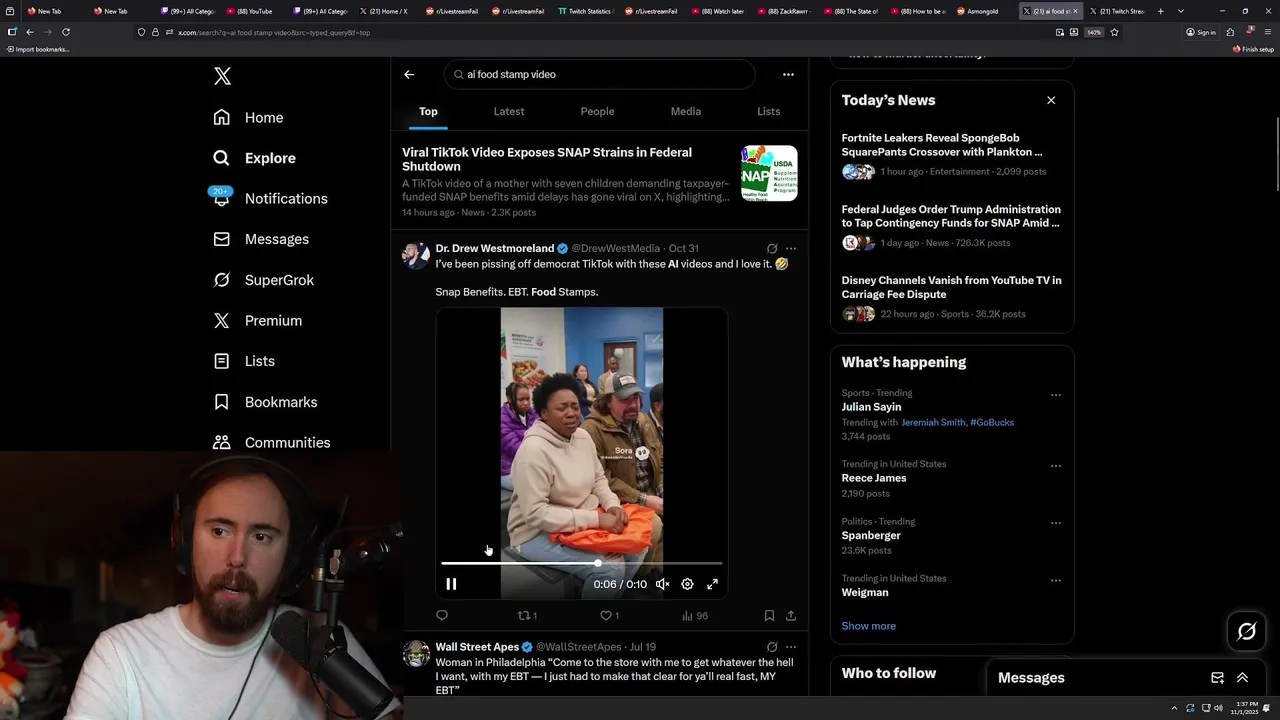The width and height of the screenshot is (1280, 720).
Task: Open the SNAP logo thumbnail
Action: pos(769,173)
